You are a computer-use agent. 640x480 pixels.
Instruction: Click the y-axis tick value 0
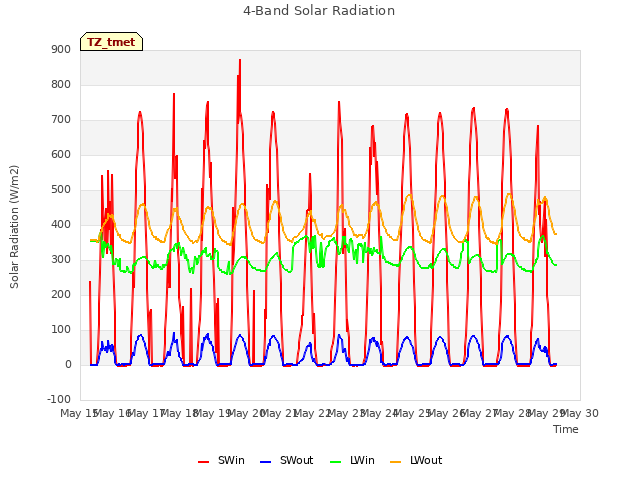point(68,365)
